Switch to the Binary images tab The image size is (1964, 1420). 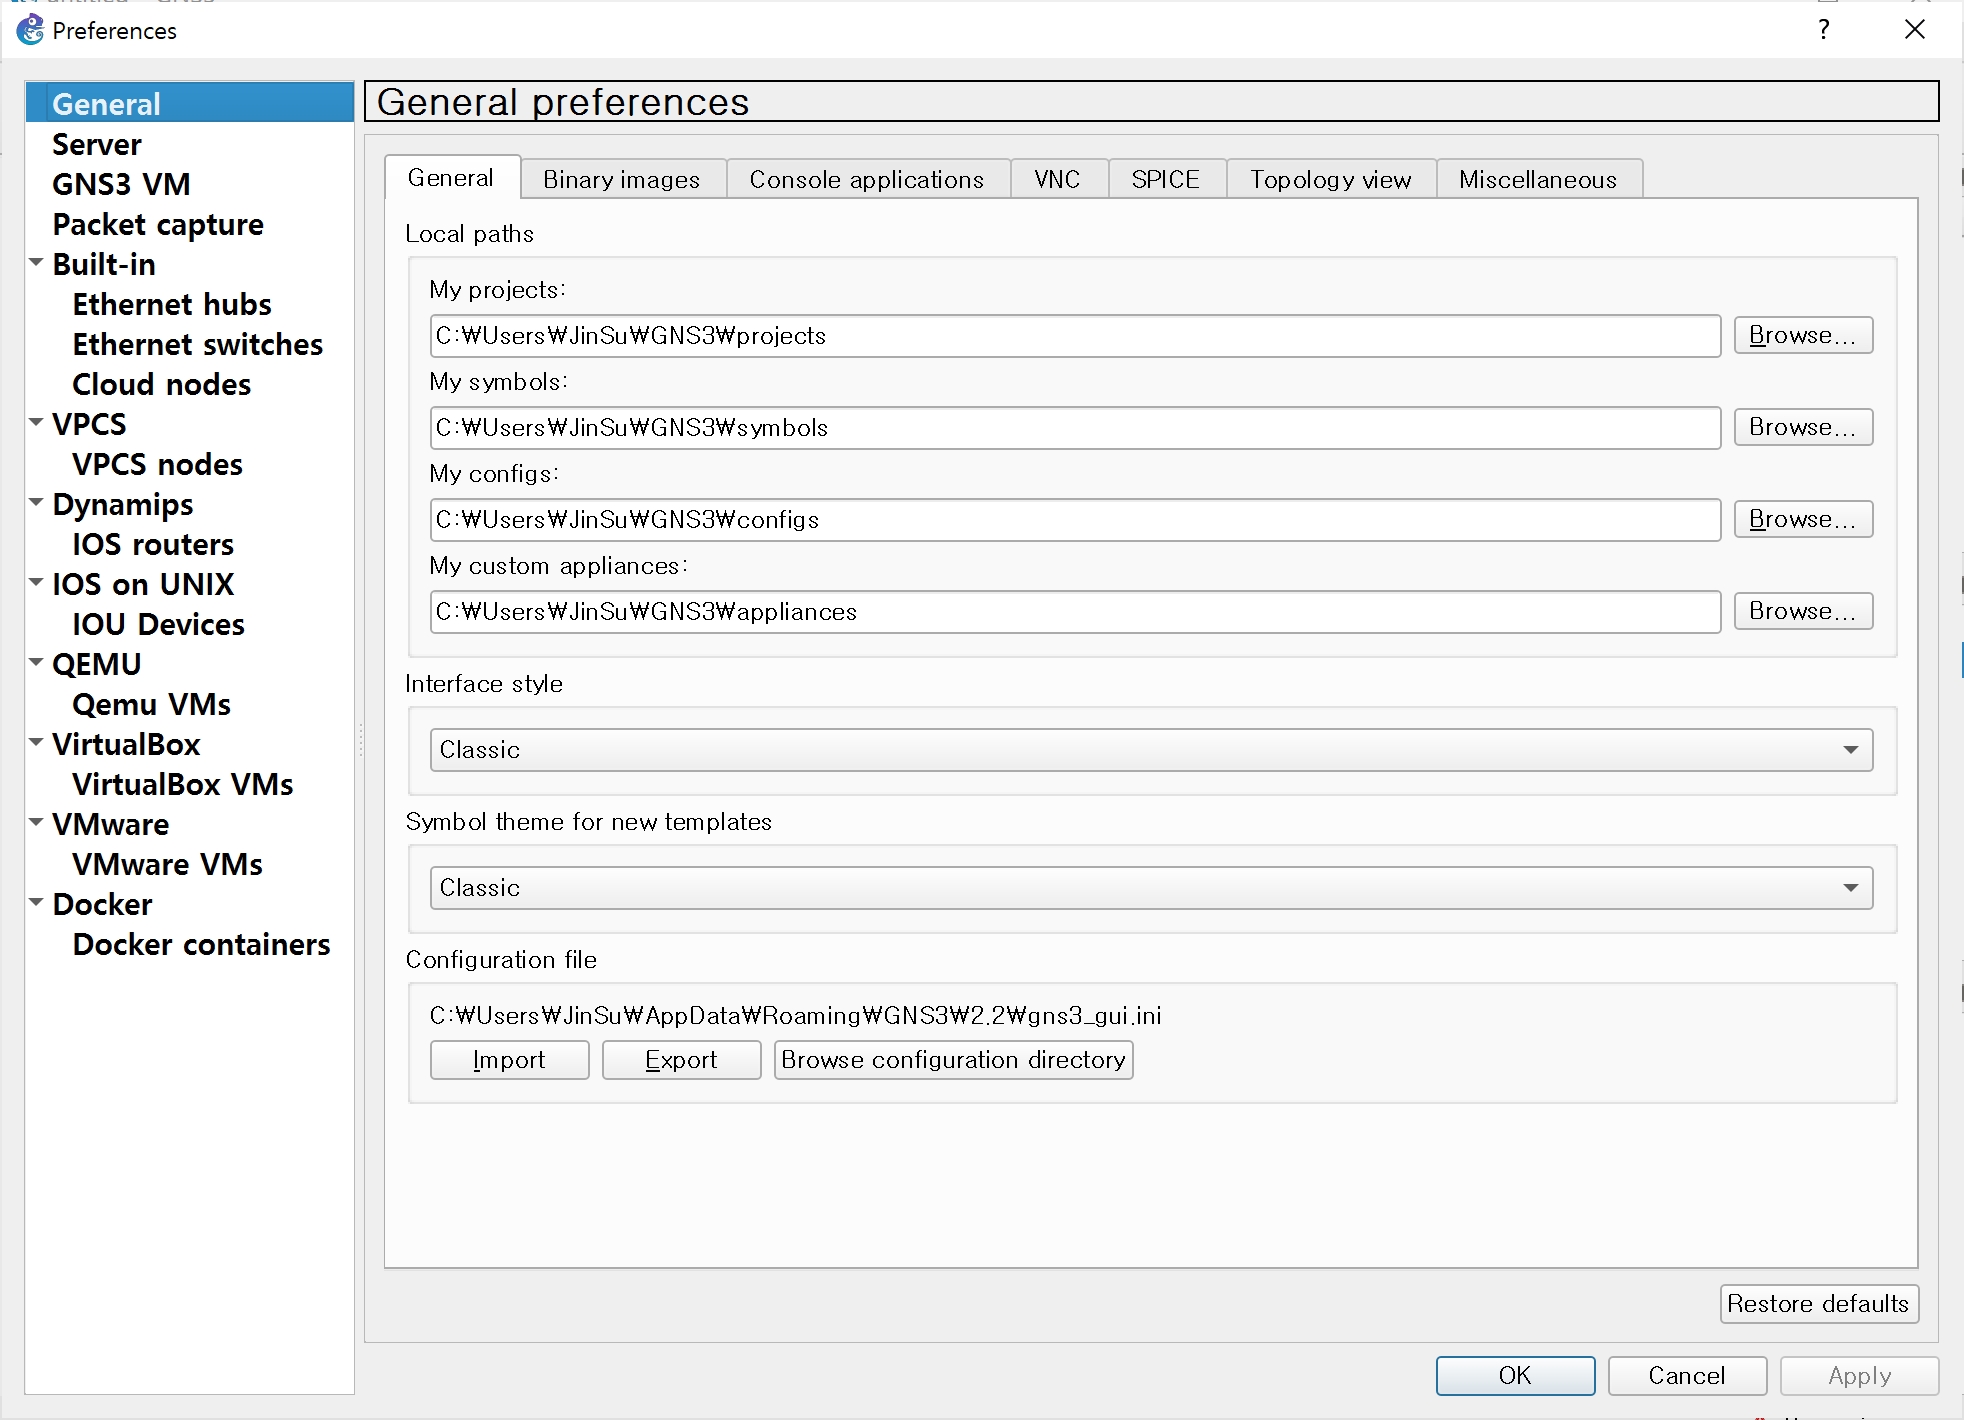(621, 180)
